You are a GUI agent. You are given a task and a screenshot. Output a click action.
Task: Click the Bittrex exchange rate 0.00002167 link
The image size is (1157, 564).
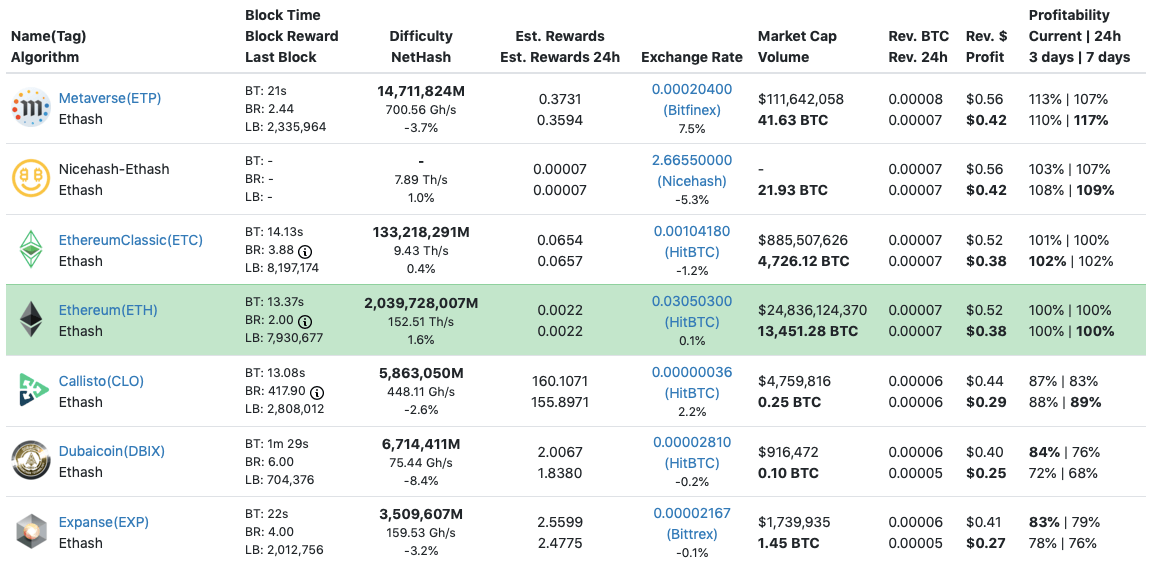(692, 513)
